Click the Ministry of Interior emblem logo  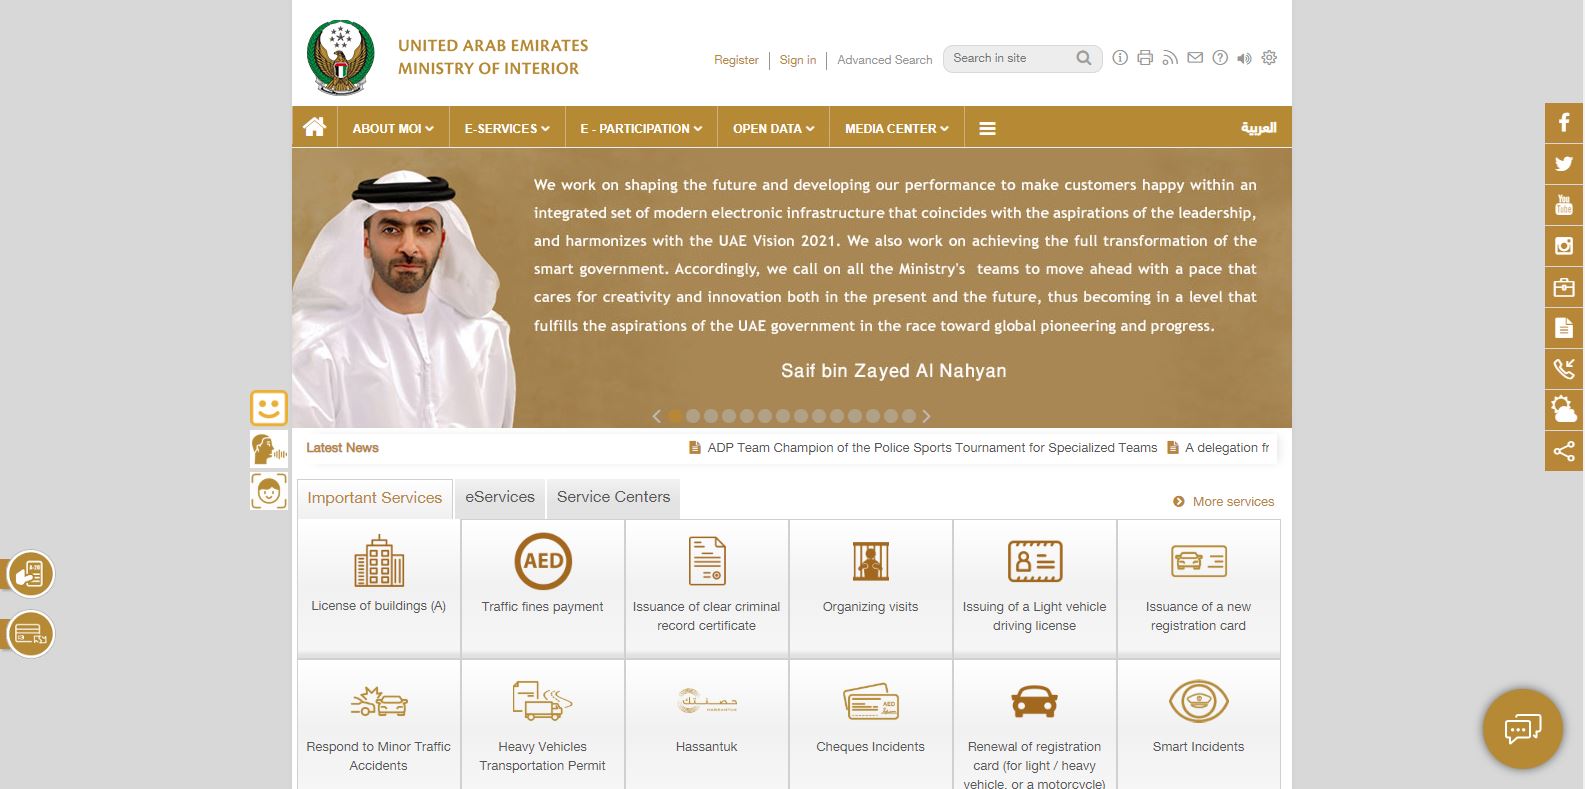click(341, 56)
